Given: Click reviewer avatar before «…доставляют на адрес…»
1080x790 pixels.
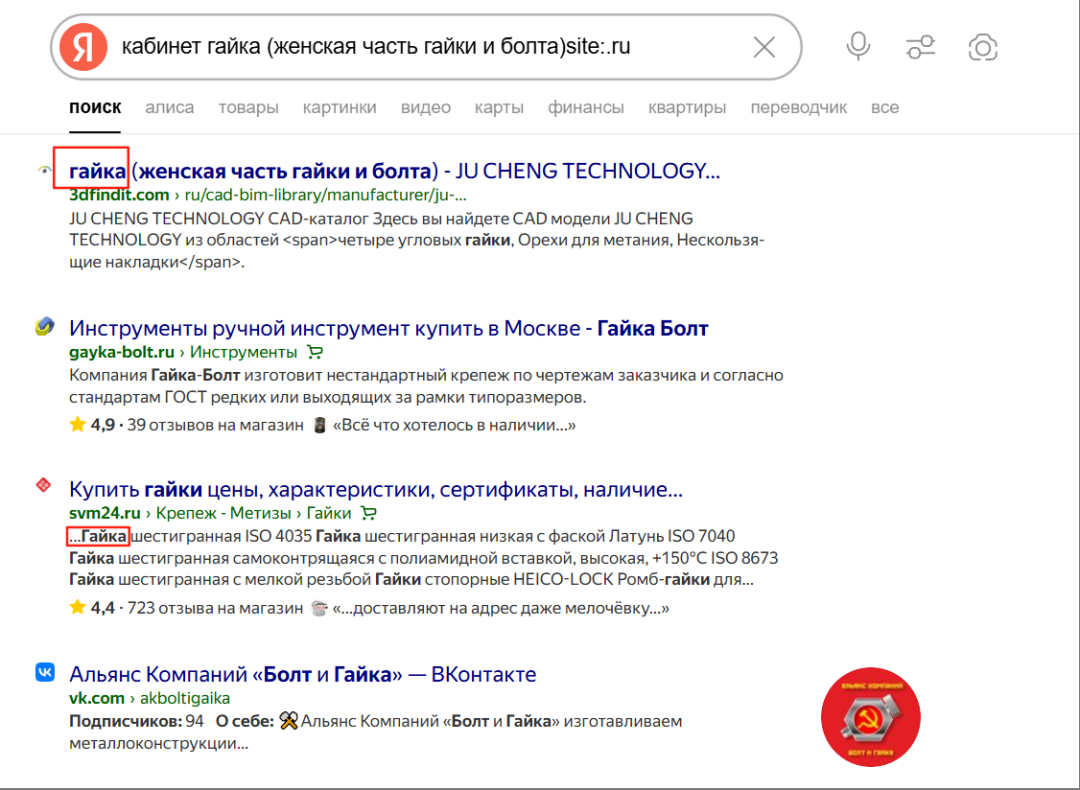Looking at the screenshot, I should tap(319, 608).
